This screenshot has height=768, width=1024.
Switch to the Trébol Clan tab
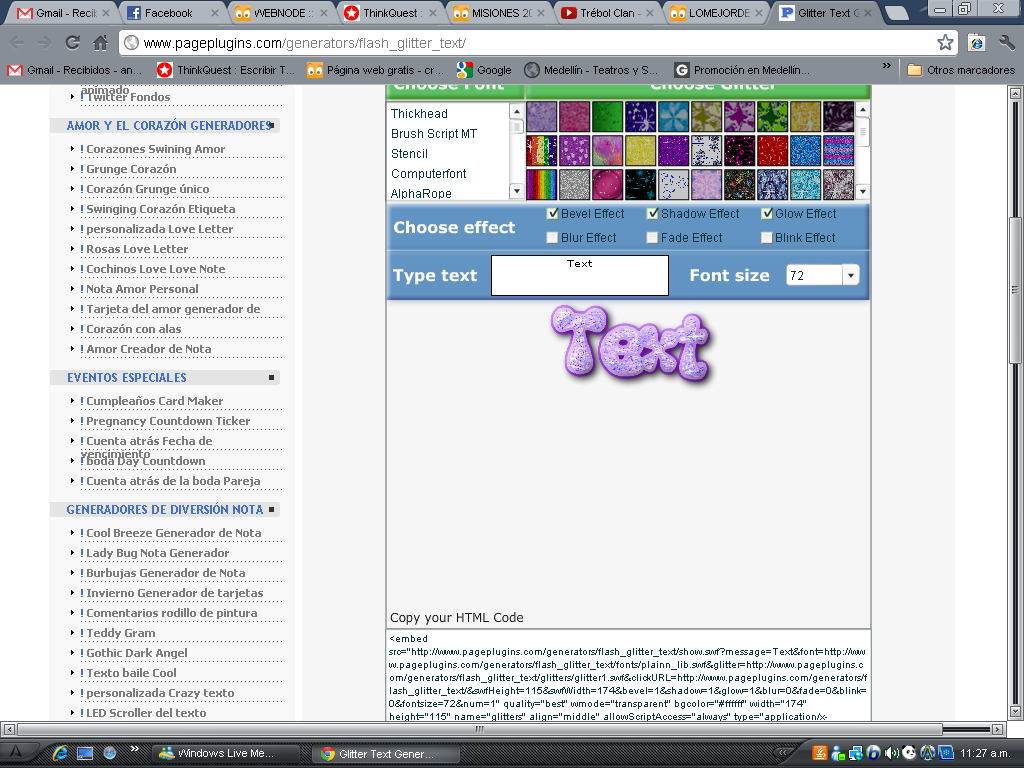(x=607, y=13)
